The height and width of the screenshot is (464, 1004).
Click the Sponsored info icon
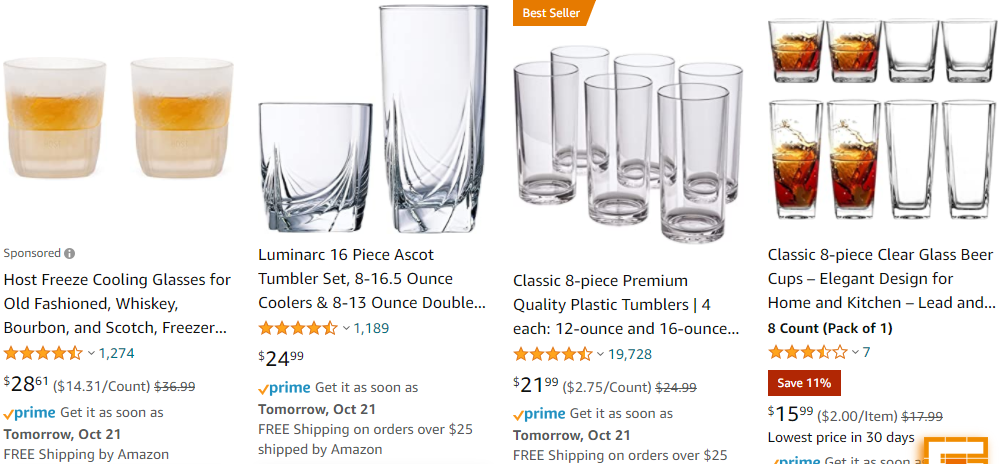point(69,253)
